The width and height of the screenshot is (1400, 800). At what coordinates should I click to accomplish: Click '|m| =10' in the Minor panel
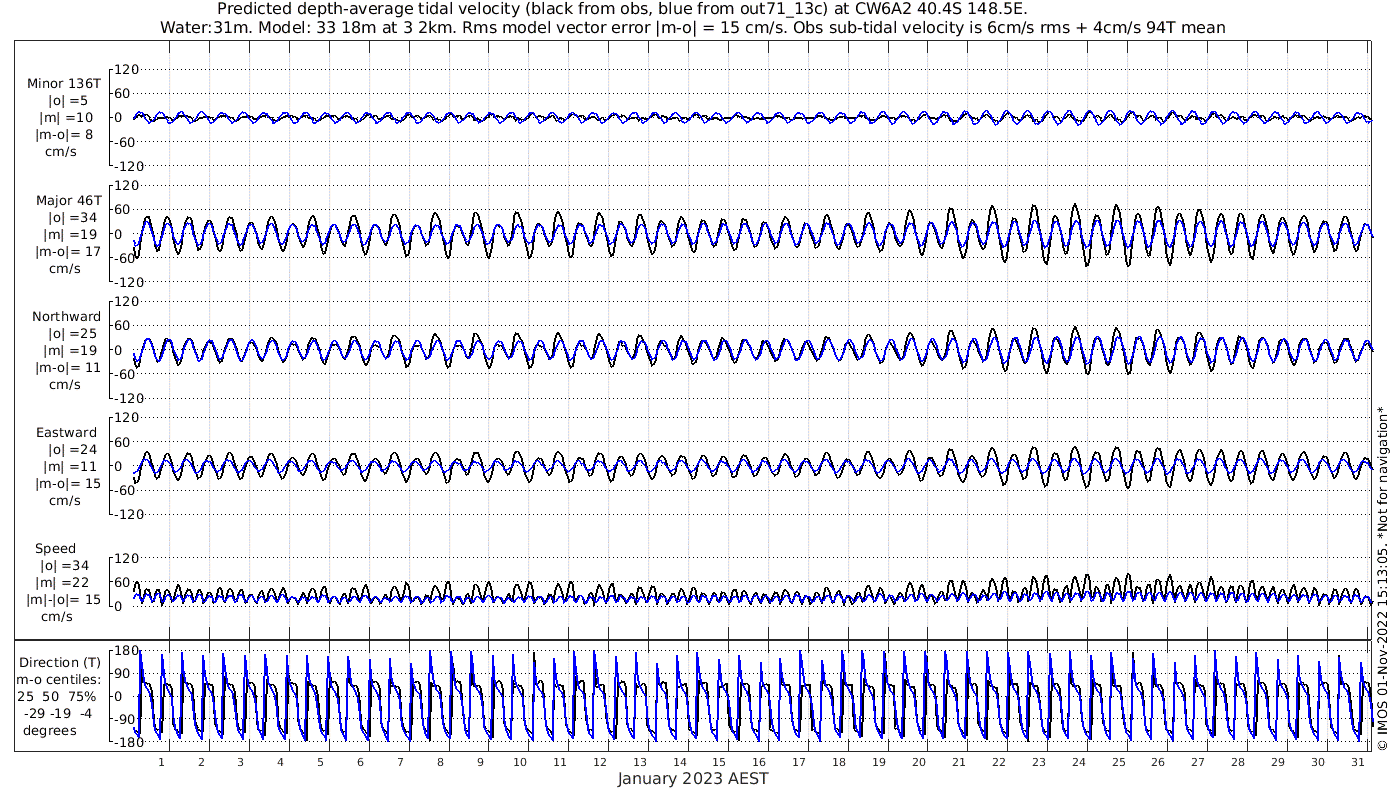(66, 118)
